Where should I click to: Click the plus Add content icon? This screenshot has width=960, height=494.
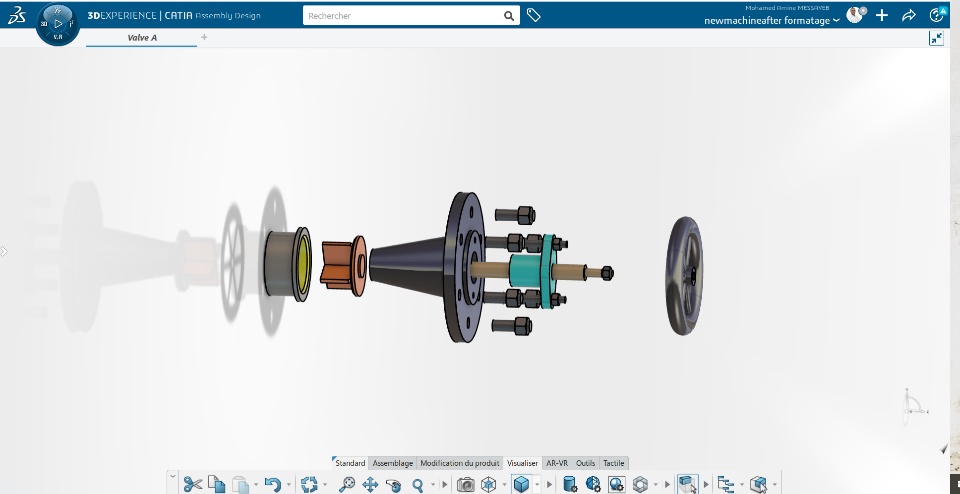(x=882, y=15)
